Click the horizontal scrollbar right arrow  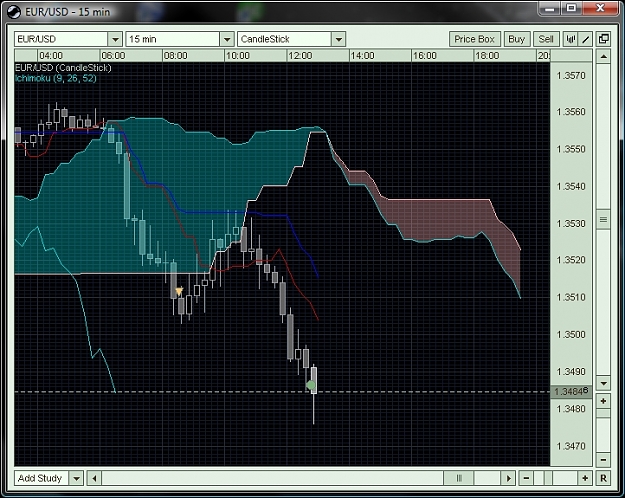508,478
